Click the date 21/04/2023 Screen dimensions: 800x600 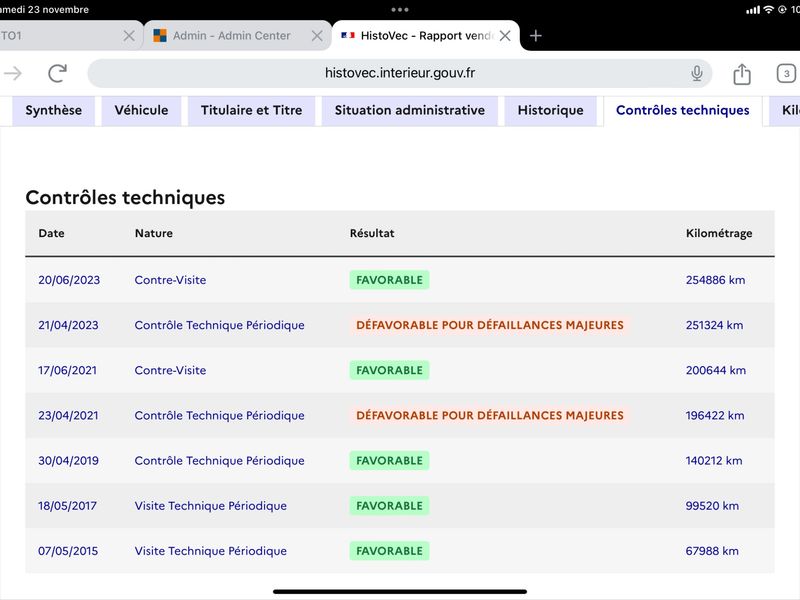[x=68, y=325]
